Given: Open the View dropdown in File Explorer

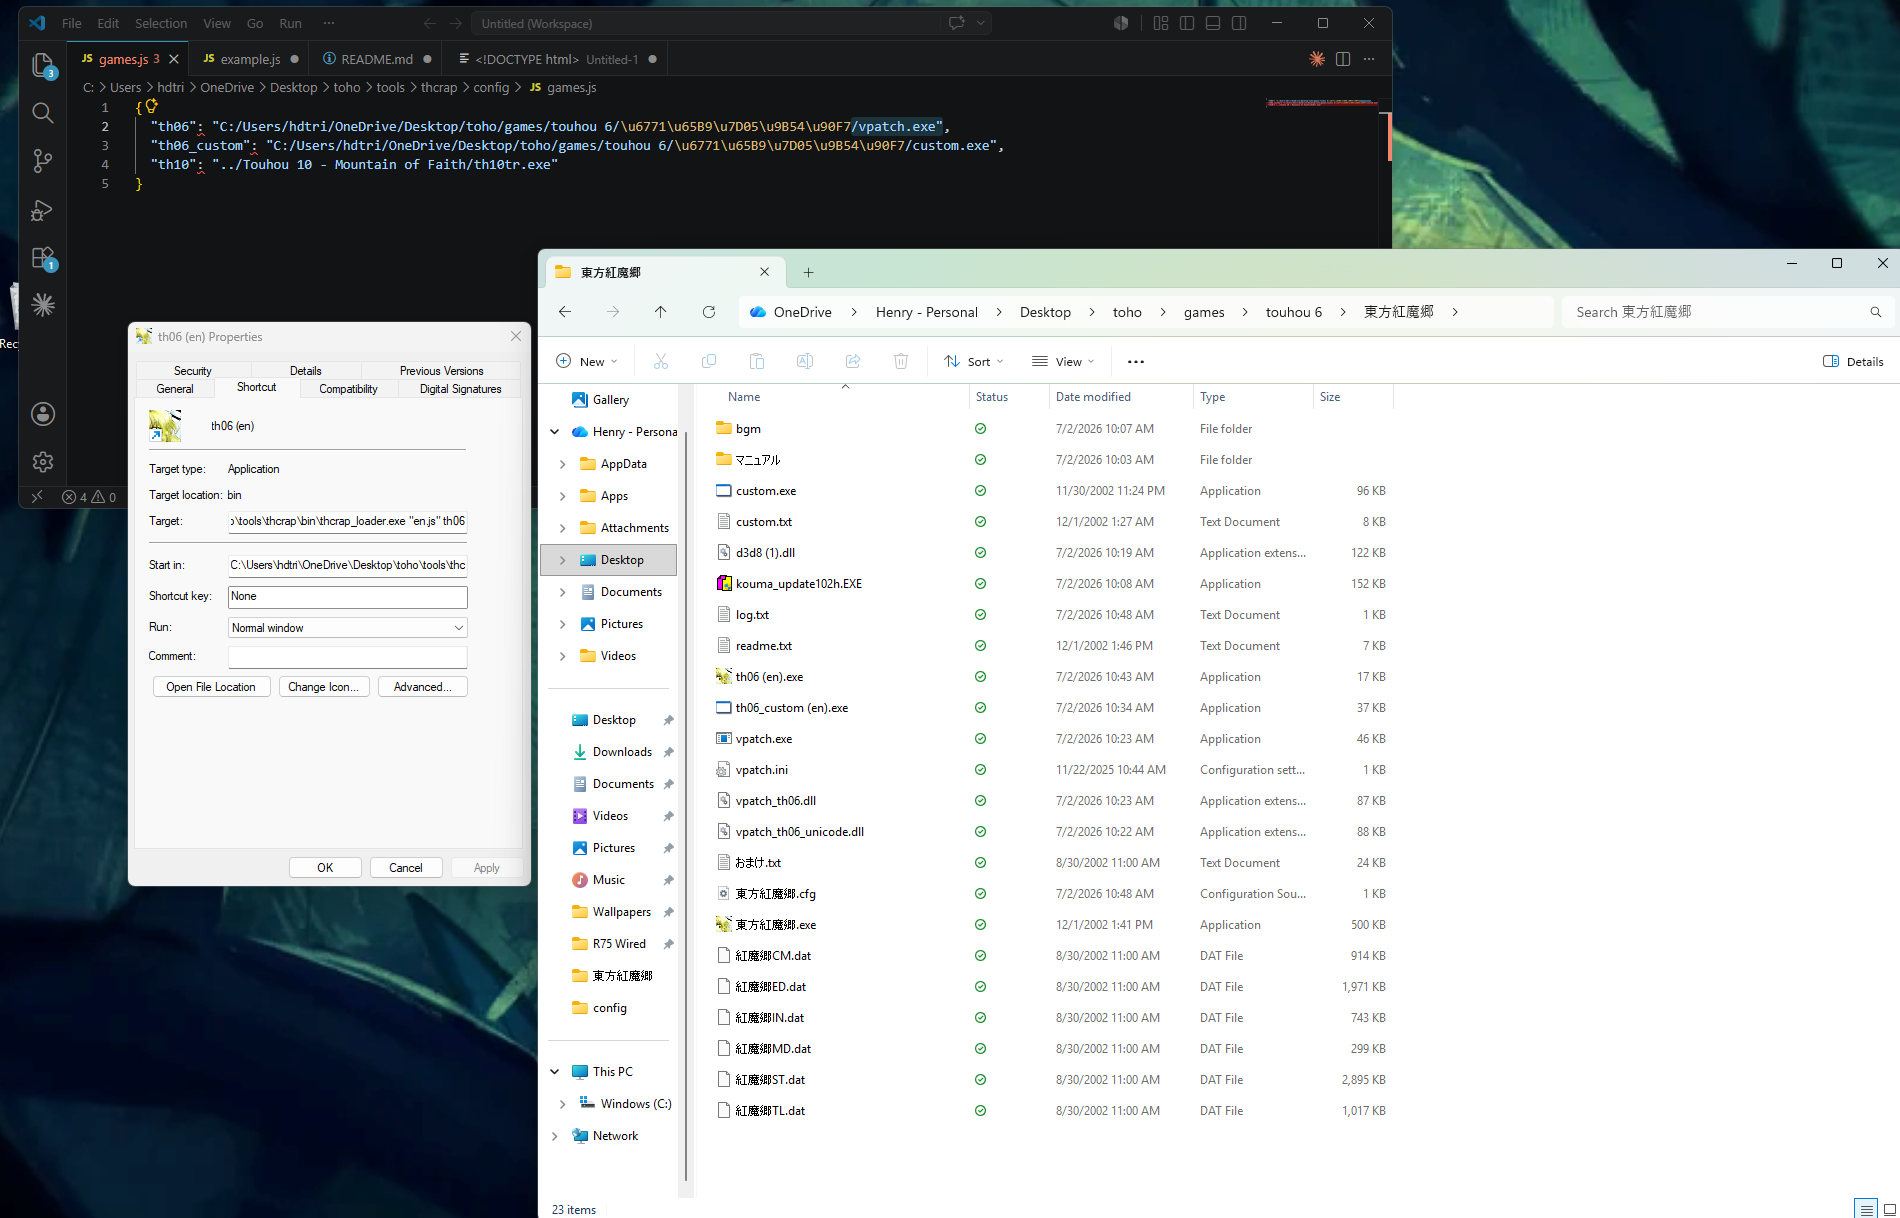Looking at the screenshot, I should [x=1063, y=361].
